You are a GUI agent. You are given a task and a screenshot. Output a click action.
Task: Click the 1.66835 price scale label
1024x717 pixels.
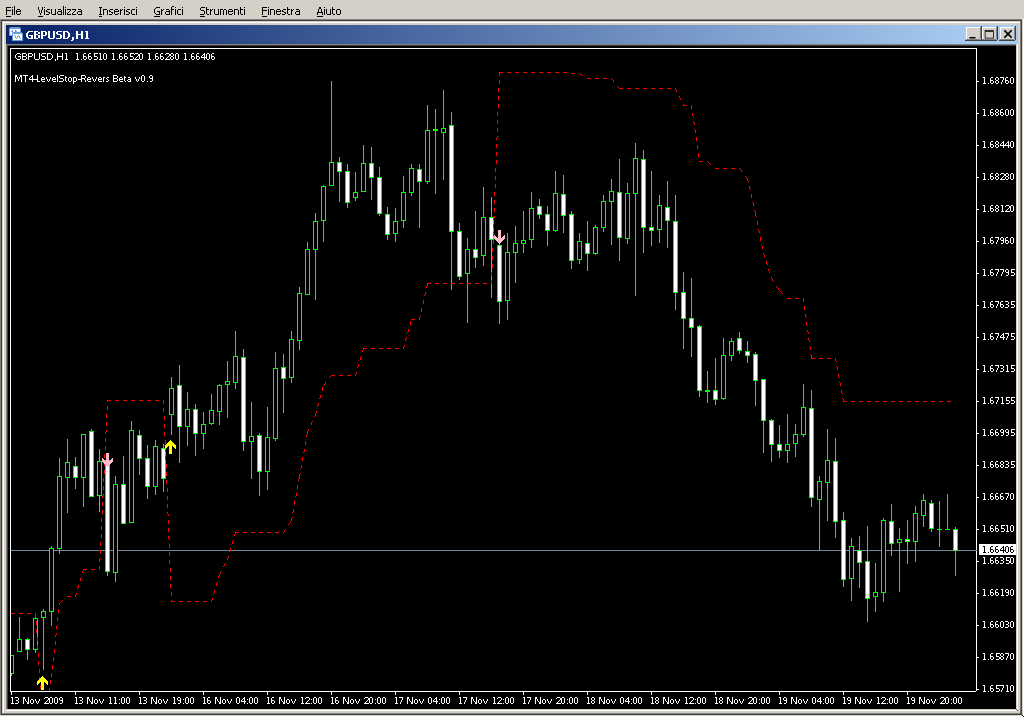[999, 465]
